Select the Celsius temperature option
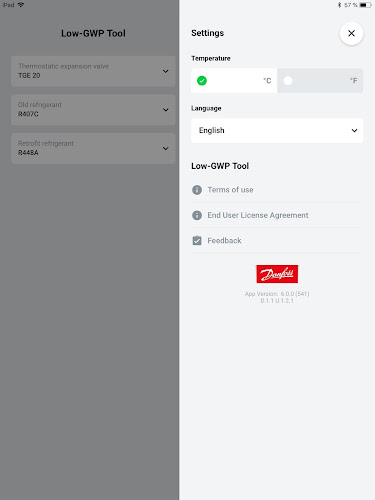The height and width of the screenshot is (500, 375). (x=234, y=81)
